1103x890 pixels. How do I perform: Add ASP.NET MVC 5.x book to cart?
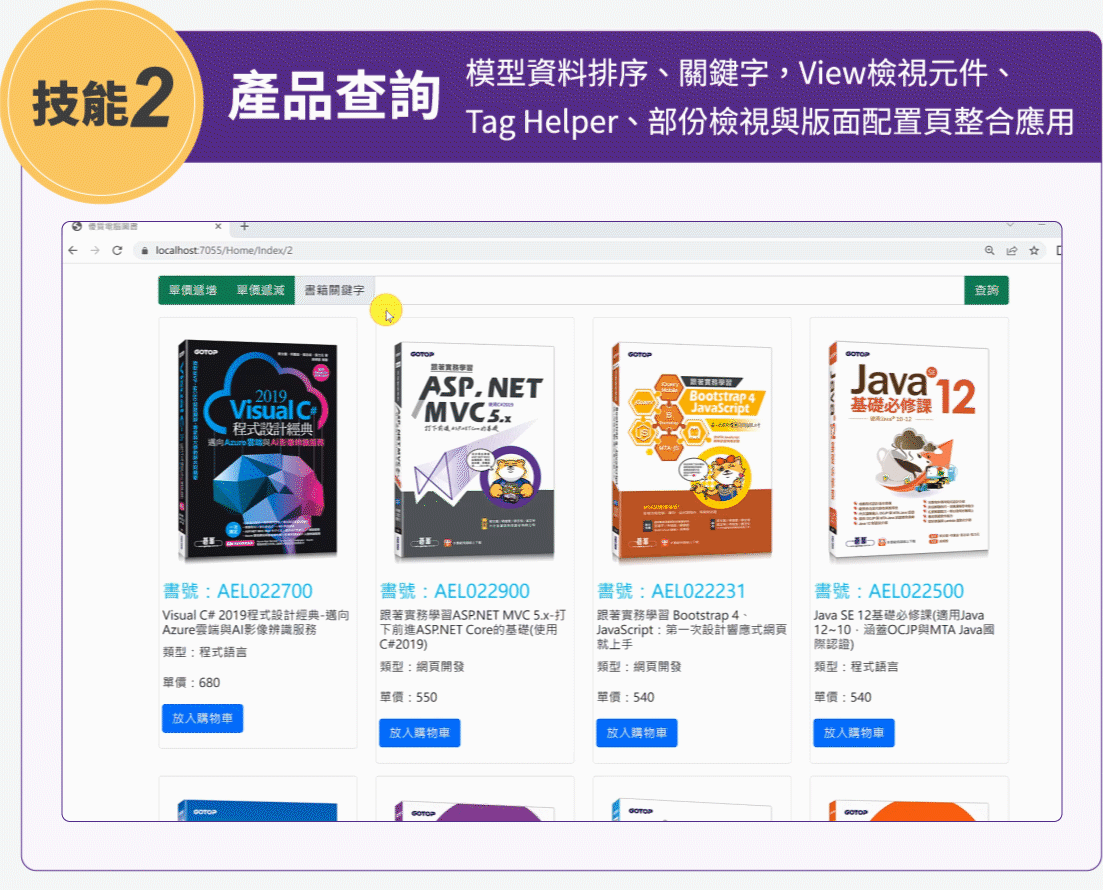pos(419,733)
